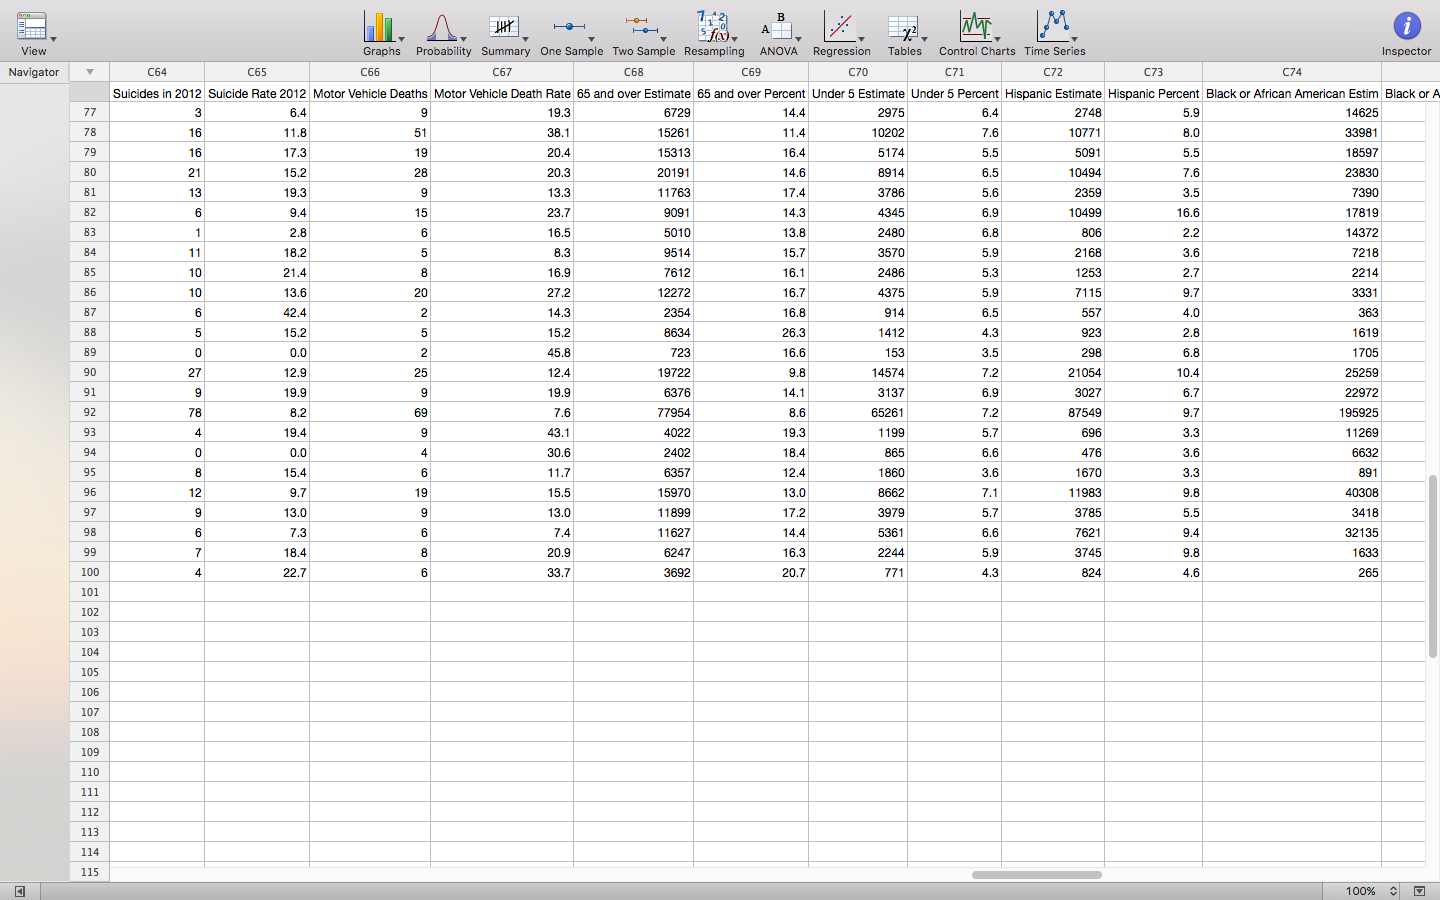Select column header C71
The height and width of the screenshot is (900, 1440).
coord(955,72)
